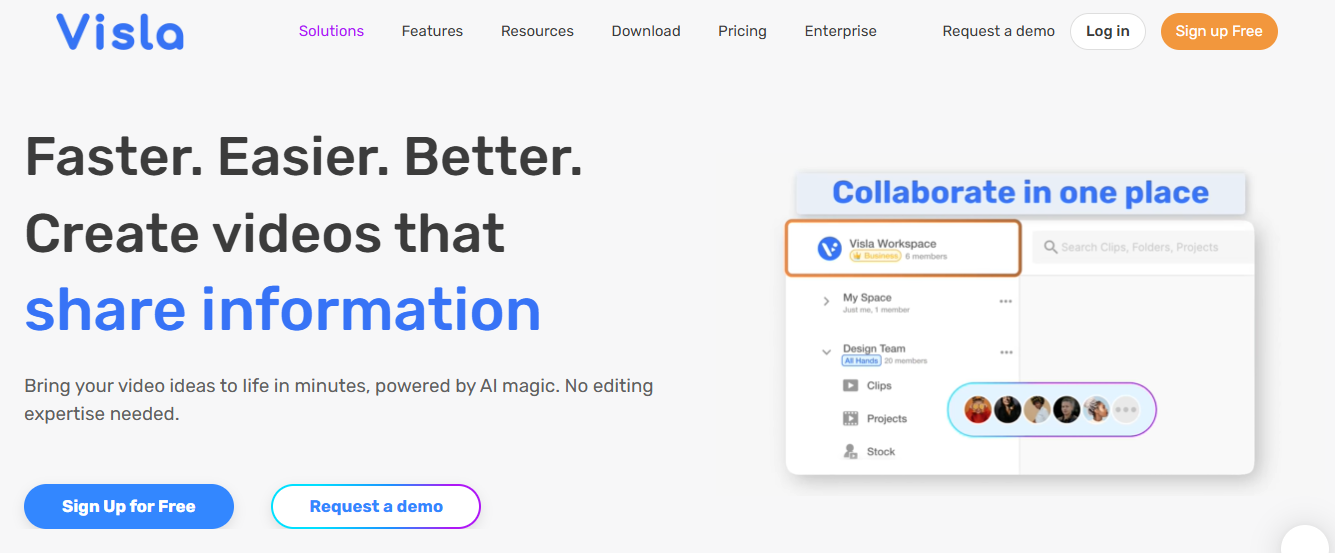Open the three-dot menu beside Design Team

[x=1006, y=352]
